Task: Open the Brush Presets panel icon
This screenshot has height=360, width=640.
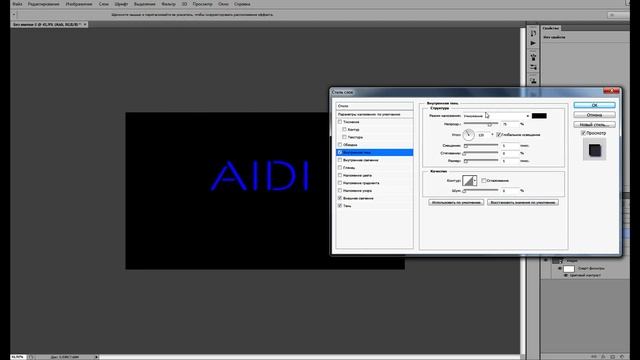Action: tap(533, 57)
